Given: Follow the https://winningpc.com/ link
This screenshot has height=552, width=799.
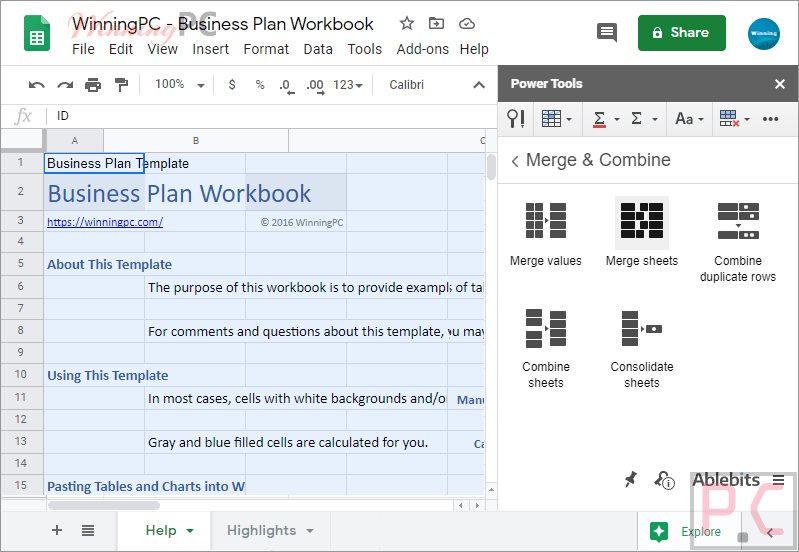Looking at the screenshot, I should [x=105, y=222].
